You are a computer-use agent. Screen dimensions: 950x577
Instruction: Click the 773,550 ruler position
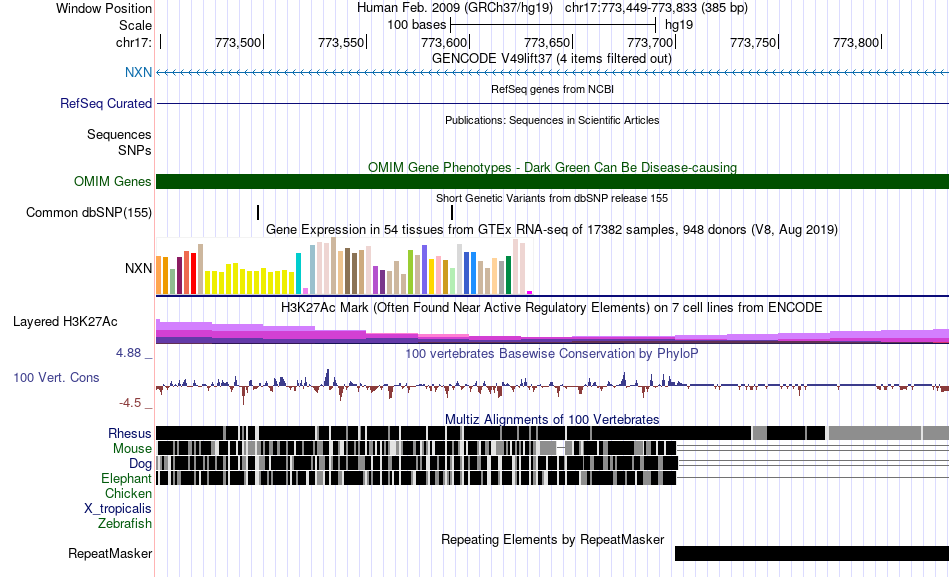click(341, 42)
